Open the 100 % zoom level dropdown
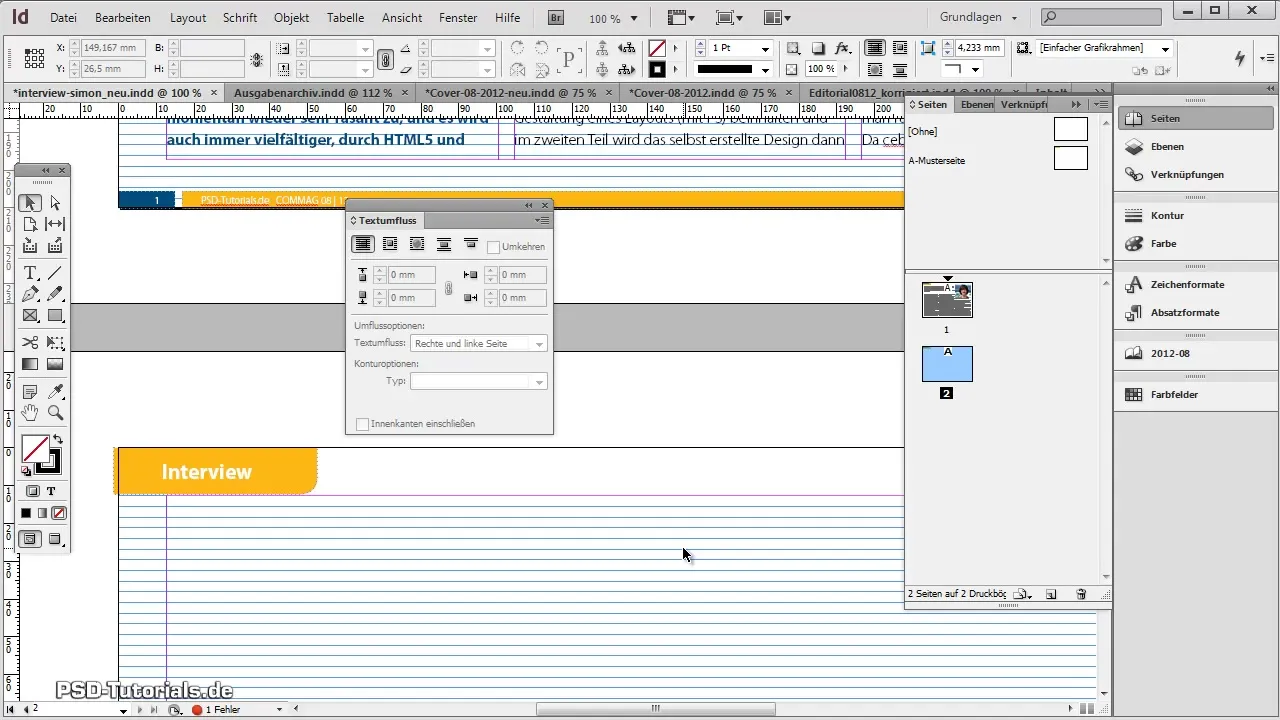The width and height of the screenshot is (1280, 720). (x=634, y=18)
